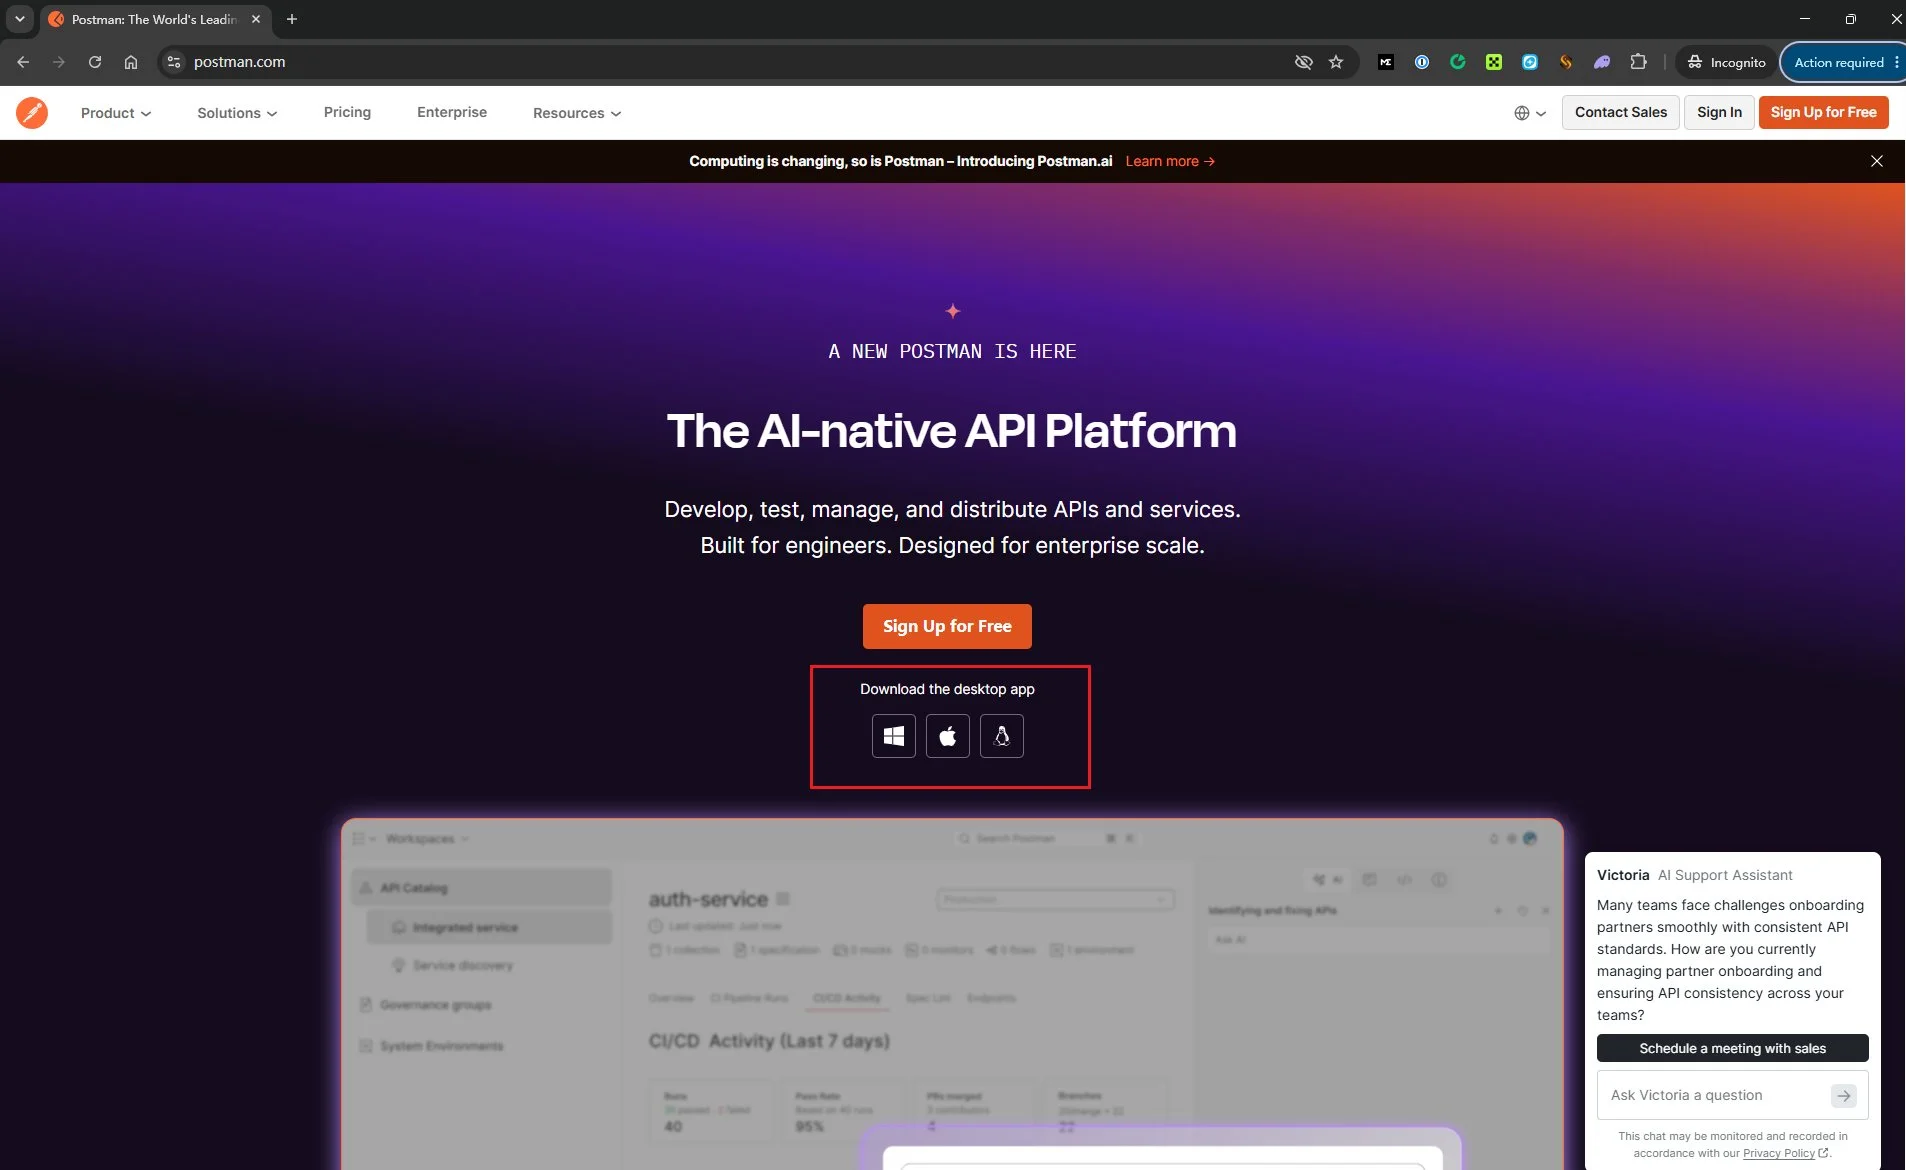1906x1170 pixels.
Task: Bookmark this page with the star
Action: pos(1336,62)
